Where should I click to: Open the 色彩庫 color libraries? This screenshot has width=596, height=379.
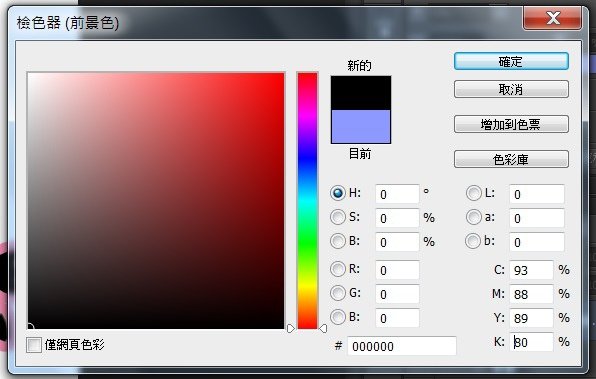tap(511, 159)
